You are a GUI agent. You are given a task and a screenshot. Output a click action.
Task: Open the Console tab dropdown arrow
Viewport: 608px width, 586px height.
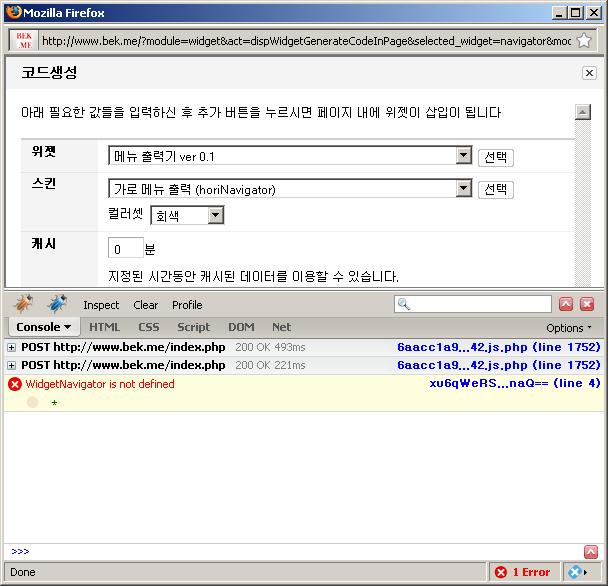67,327
